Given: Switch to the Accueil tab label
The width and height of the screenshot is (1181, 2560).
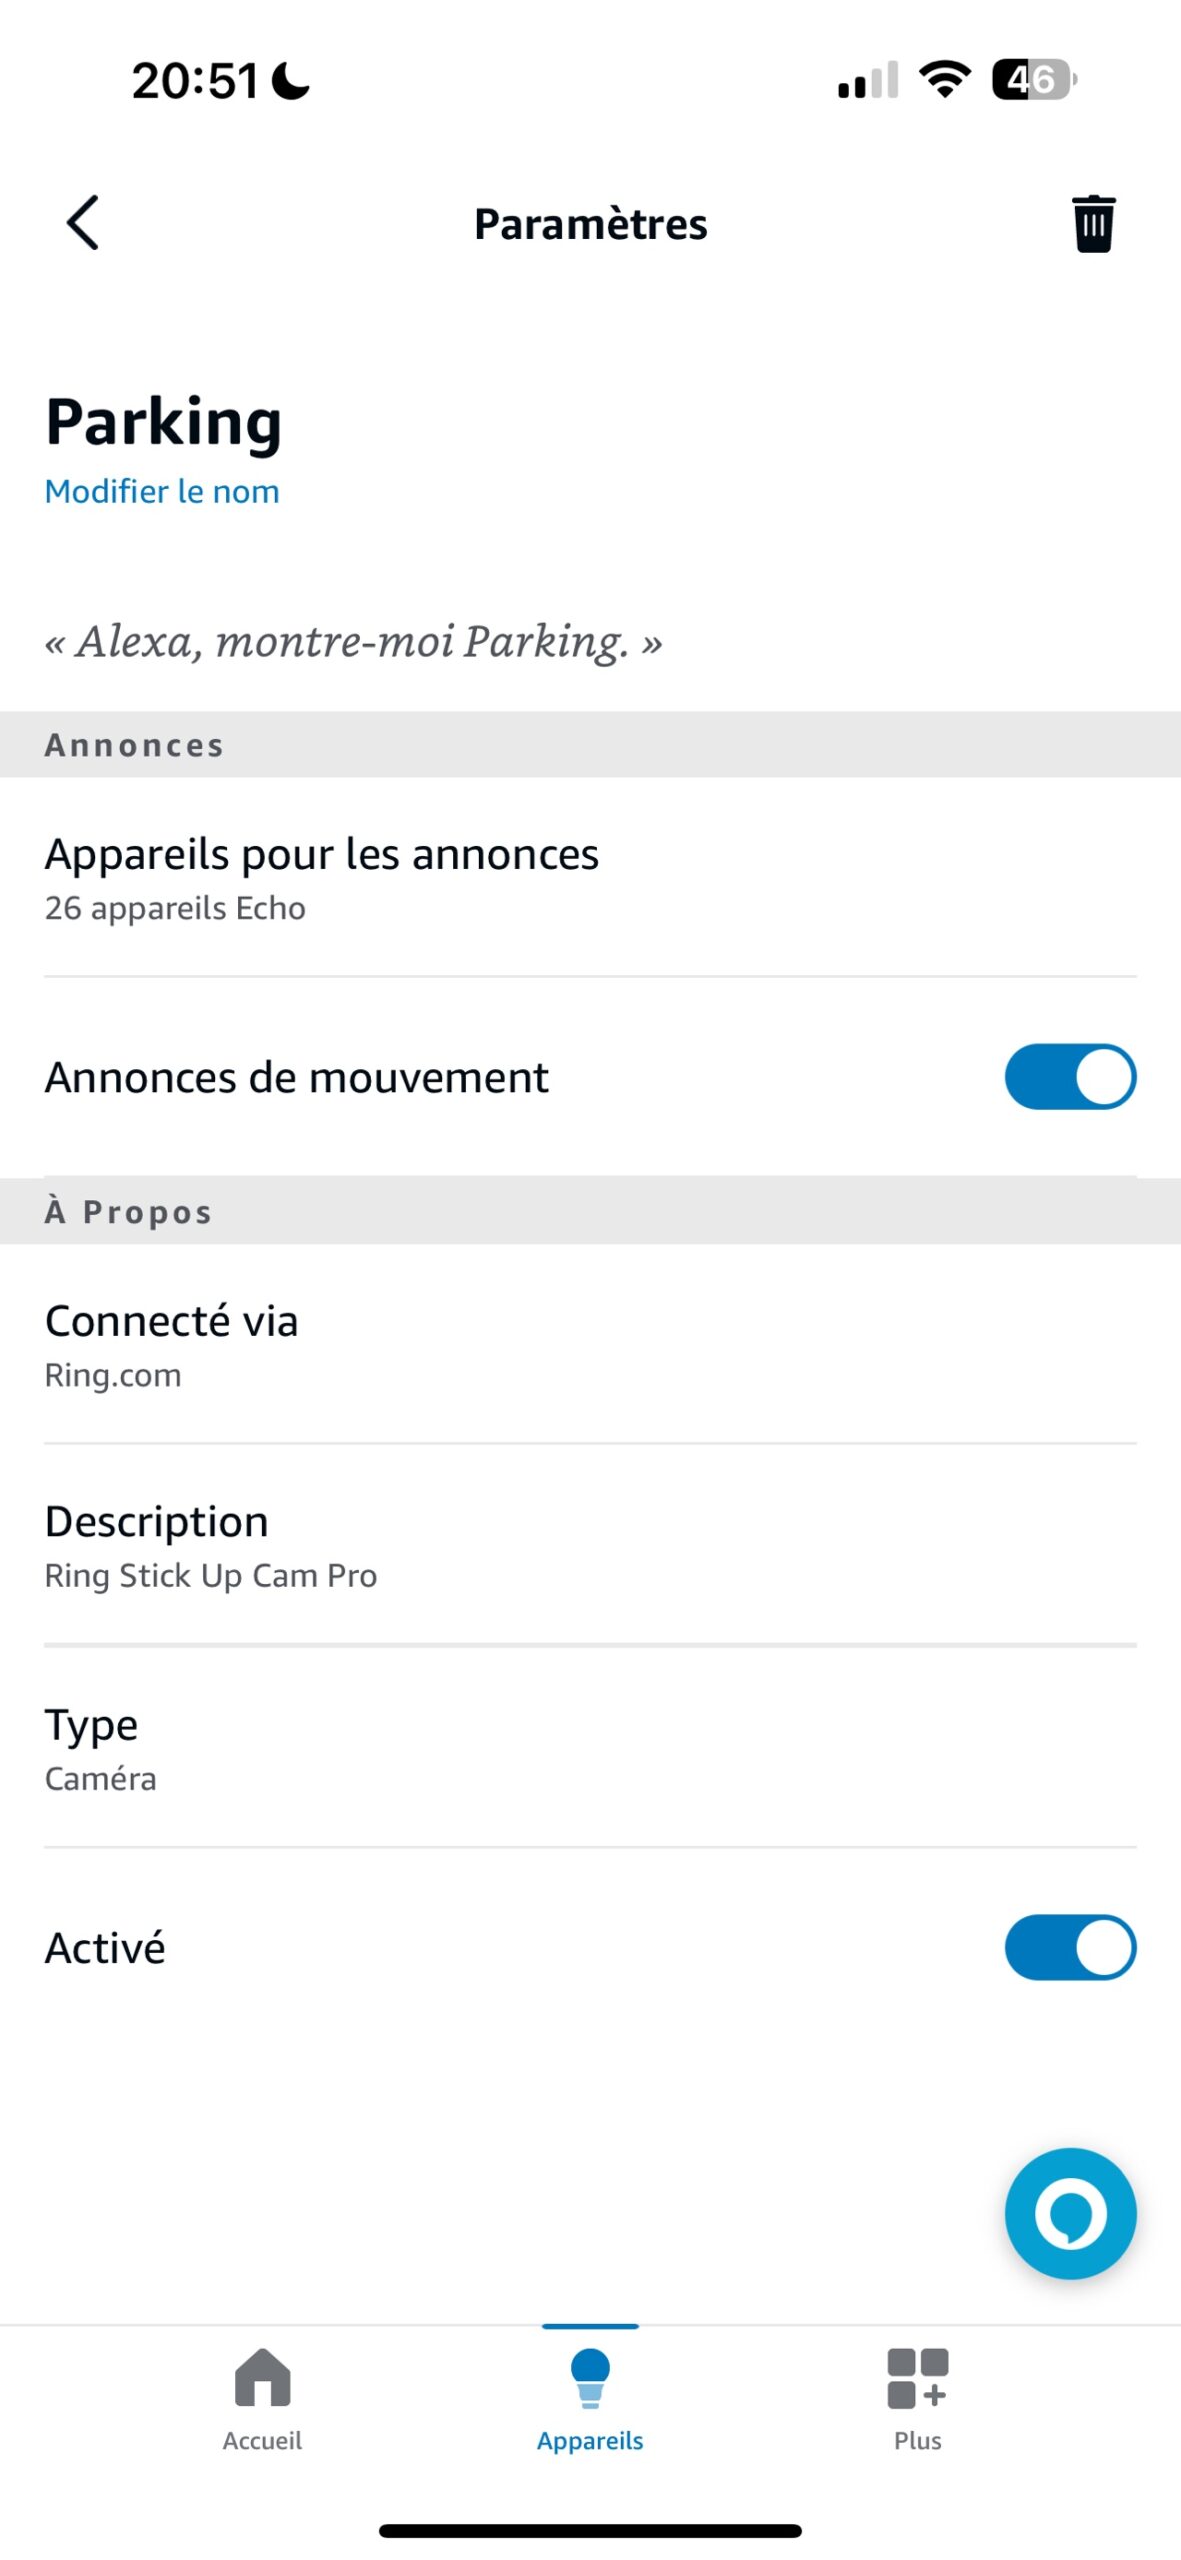Looking at the screenshot, I should coord(262,2440).
